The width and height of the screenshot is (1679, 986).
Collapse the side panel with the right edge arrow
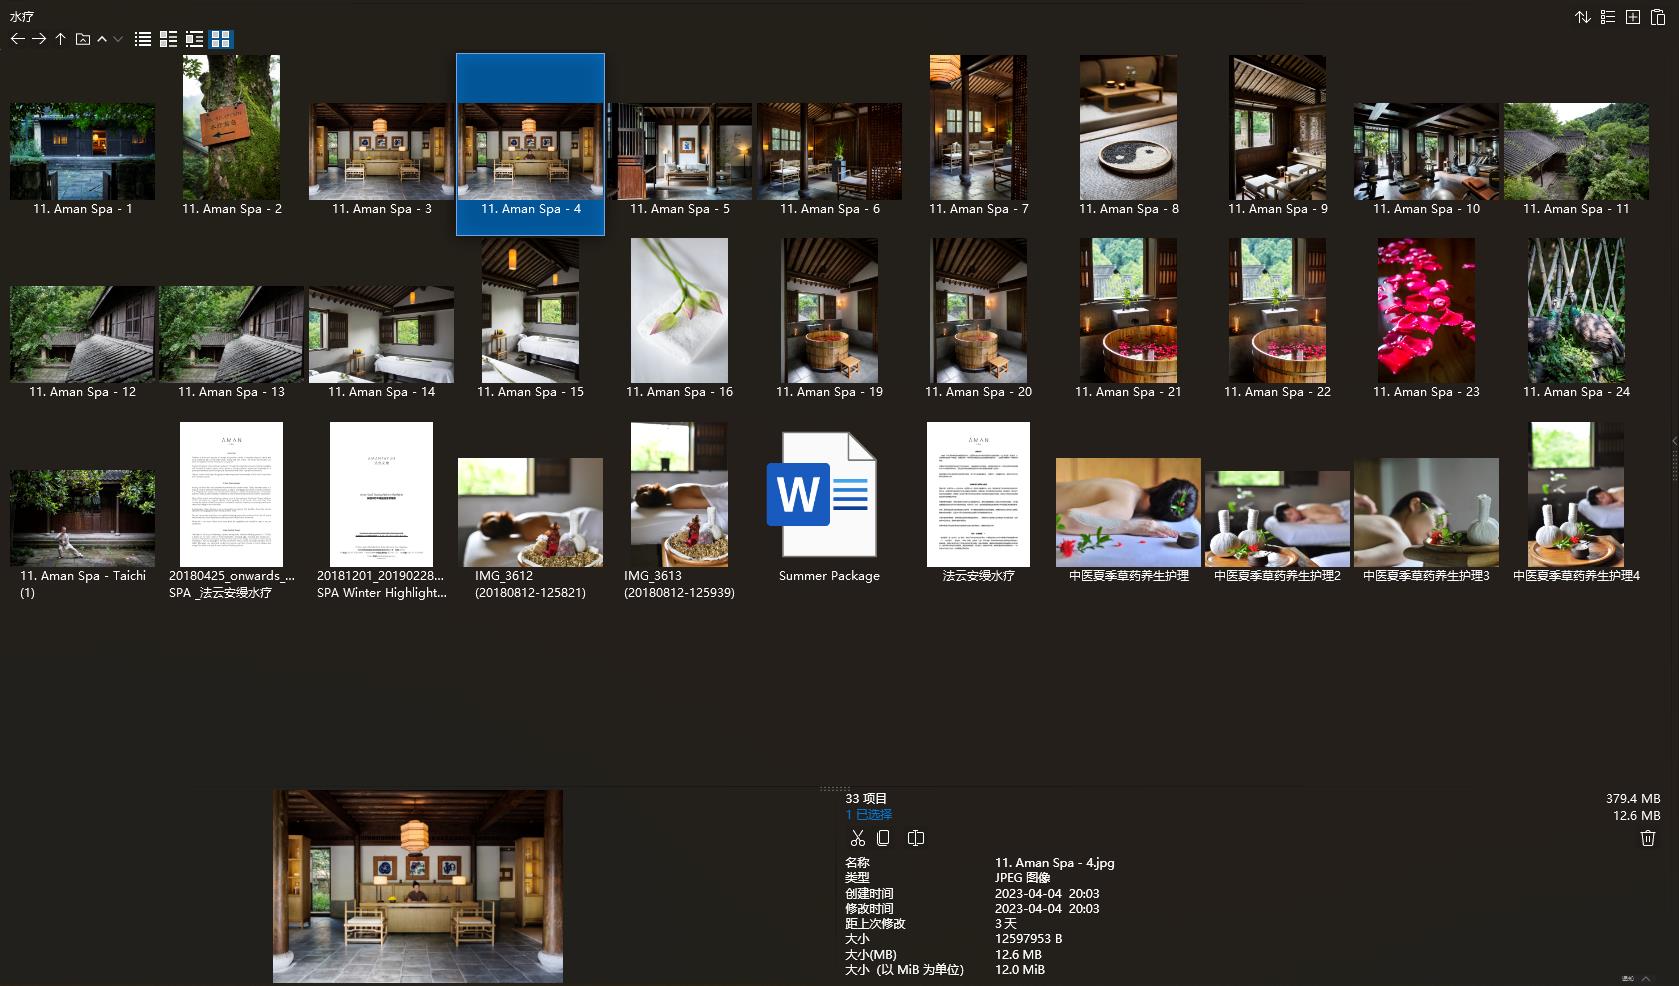coord(1675,441)
